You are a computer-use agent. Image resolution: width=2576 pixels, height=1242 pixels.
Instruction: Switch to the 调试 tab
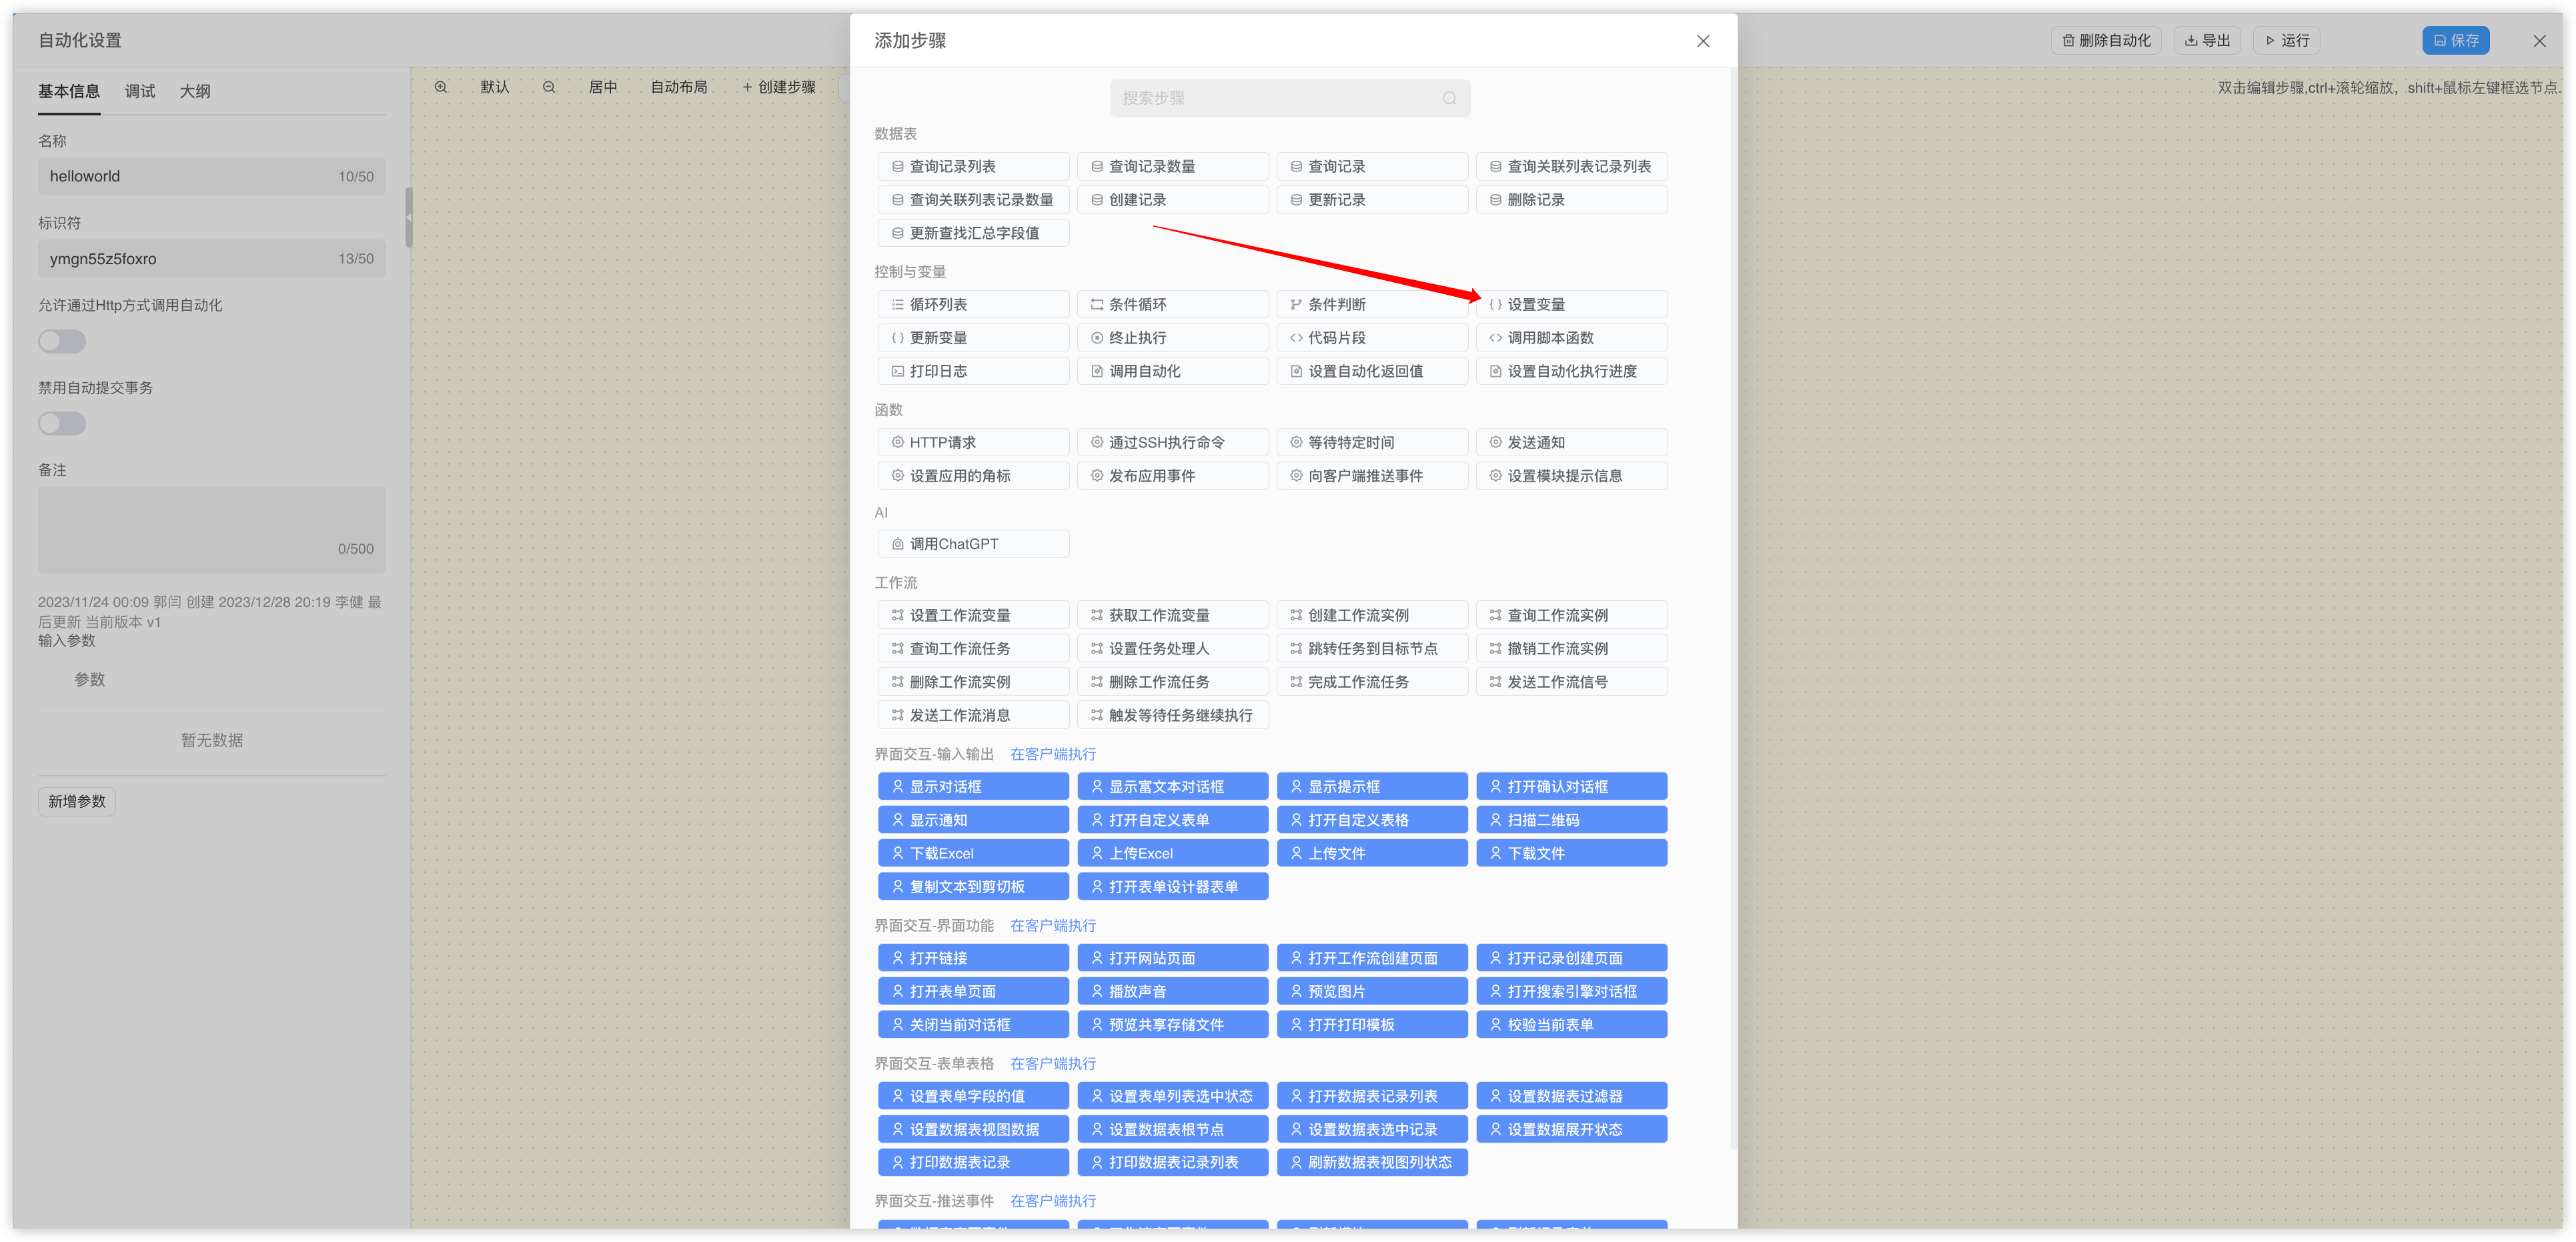point(139,90)
